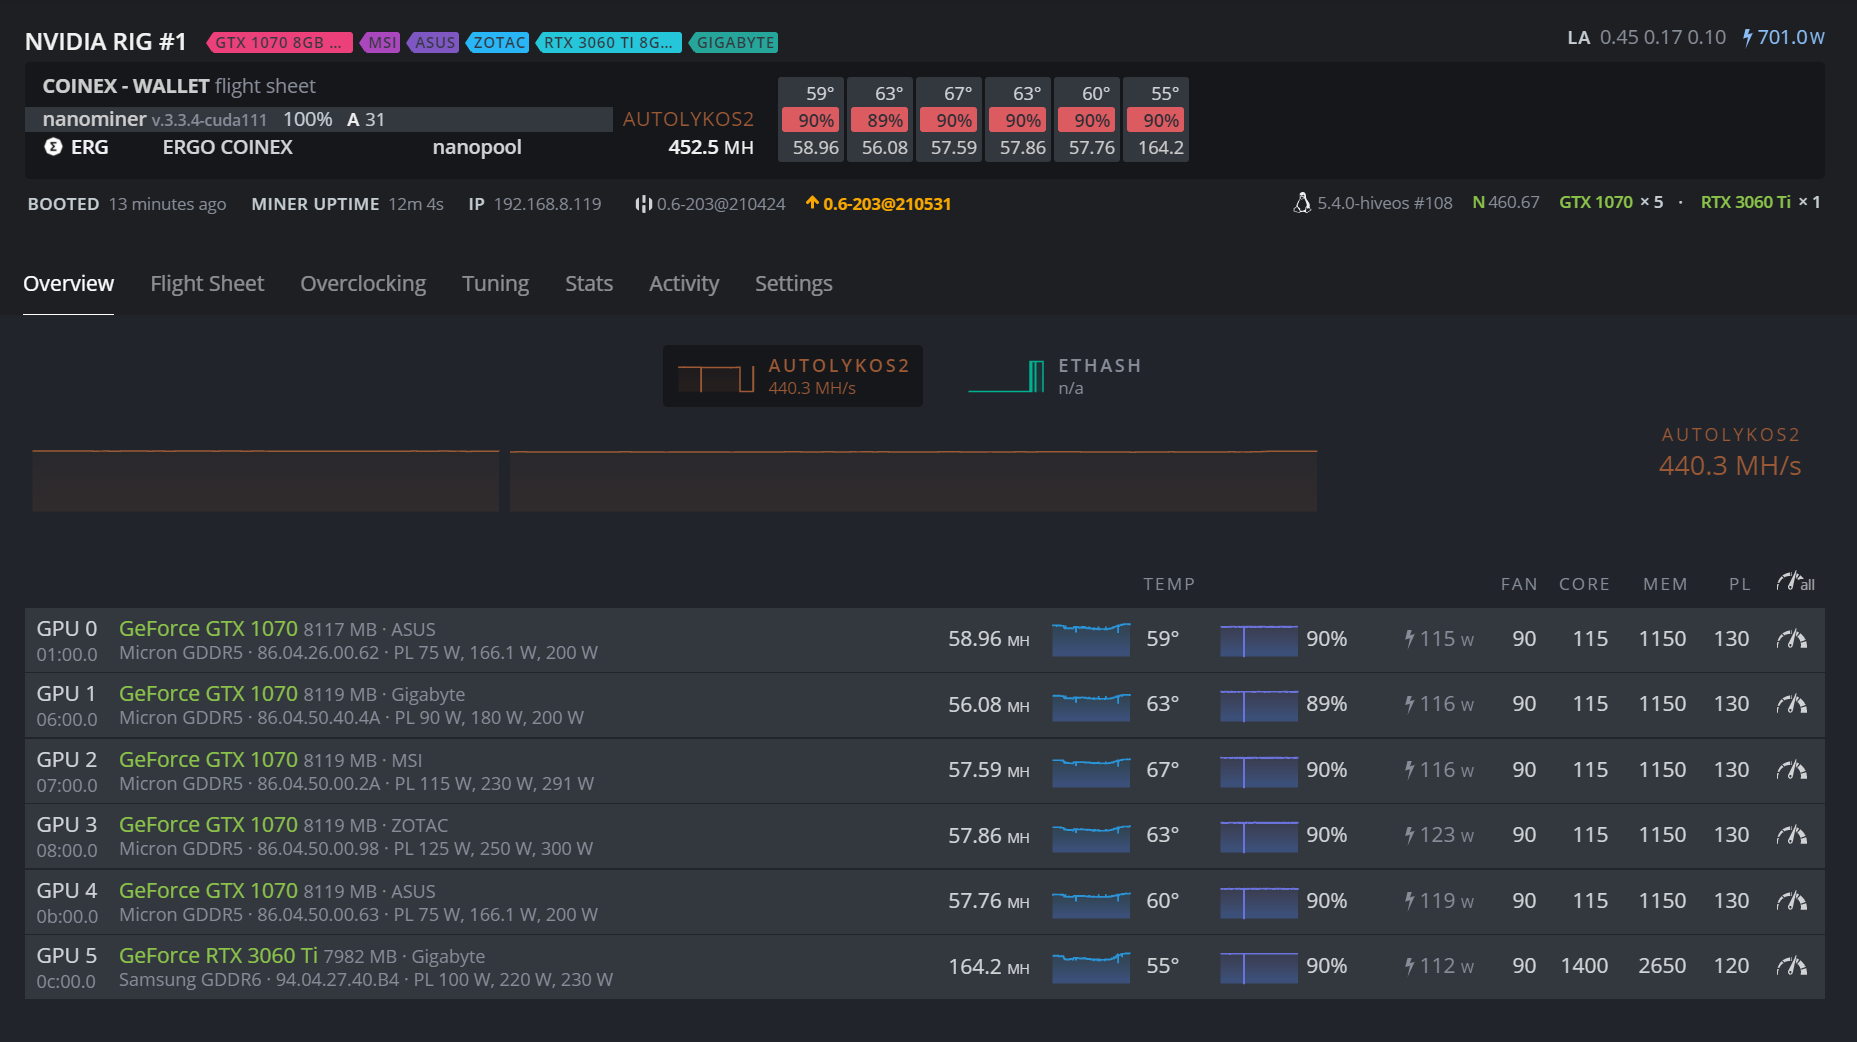Click the overclock all GPUs icon
Image resolution: width=1857 pixels, height=1042 pixels.
point(1794,582)
